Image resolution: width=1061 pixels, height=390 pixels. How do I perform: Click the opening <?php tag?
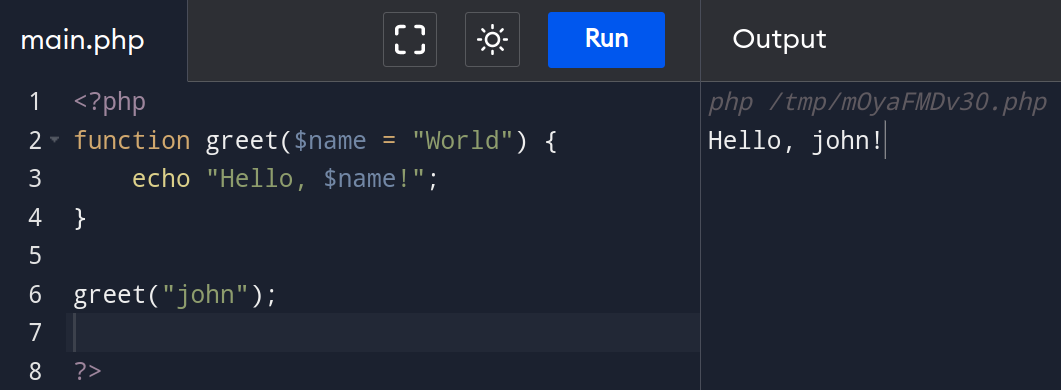(110, 103)
